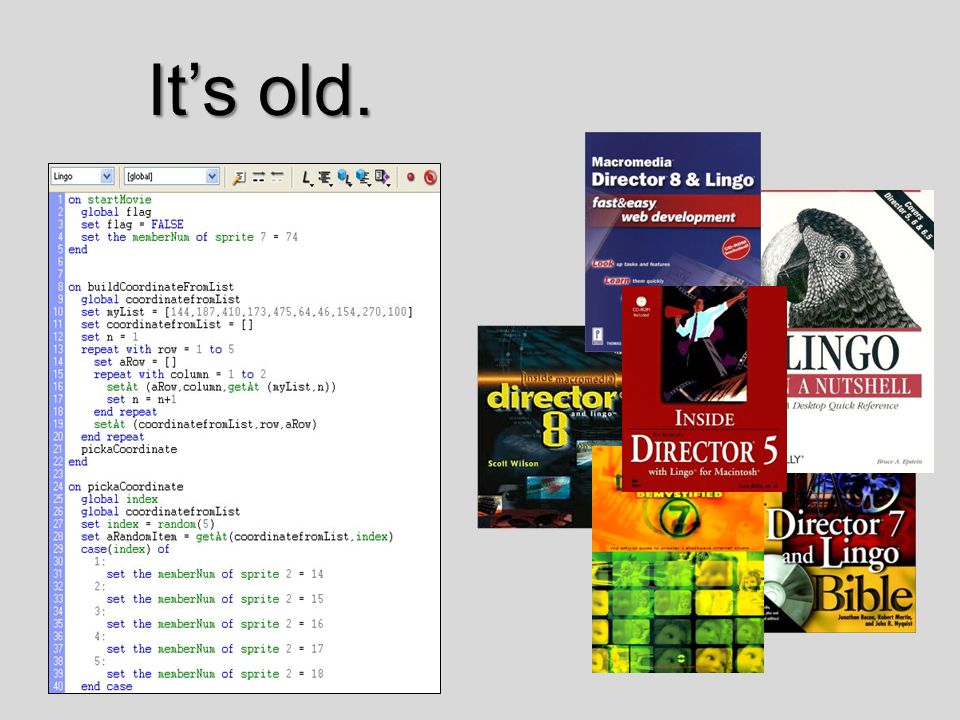Click the 'set flag = FALSE' line
This screenshot has height=720, width=960.
pos(132,225)
